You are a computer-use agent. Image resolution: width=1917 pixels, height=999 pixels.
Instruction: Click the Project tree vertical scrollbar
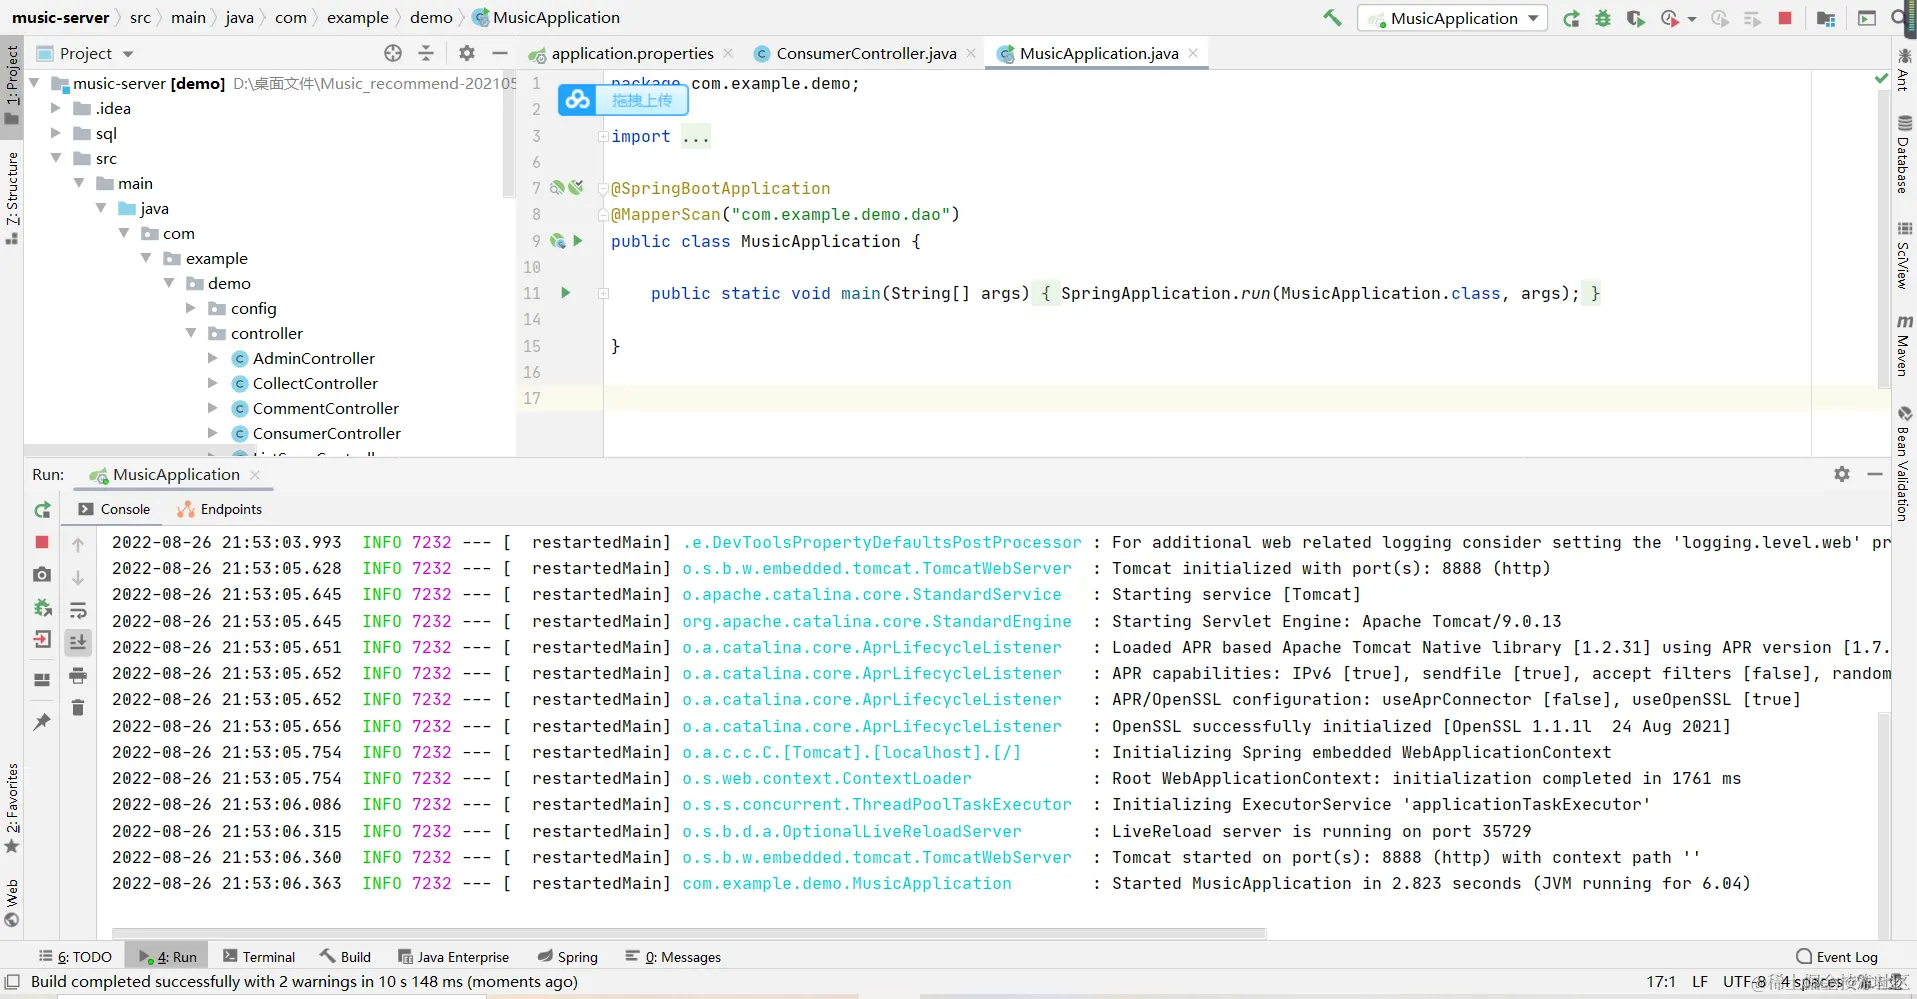[509, 135]
